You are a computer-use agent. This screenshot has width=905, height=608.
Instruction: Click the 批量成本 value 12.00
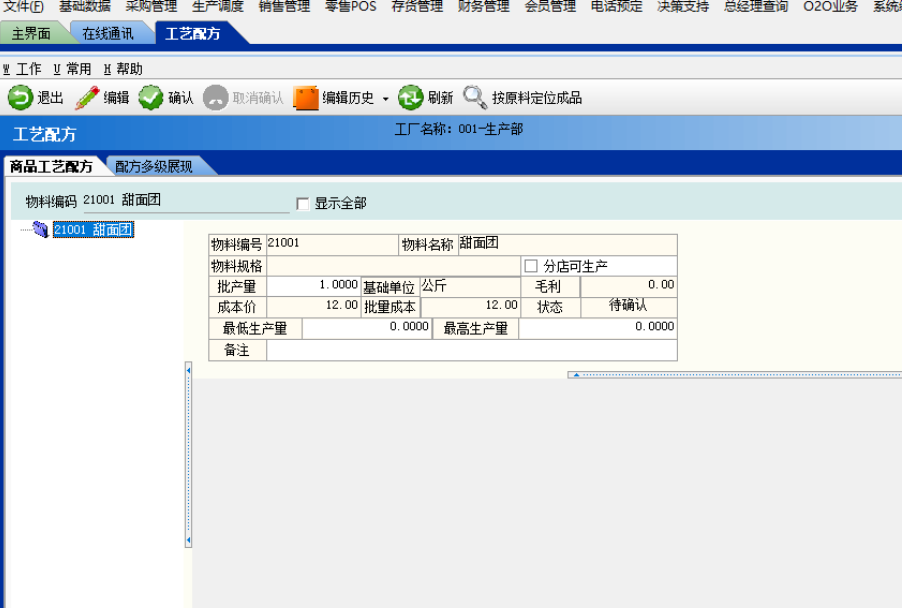coord(470,306)
